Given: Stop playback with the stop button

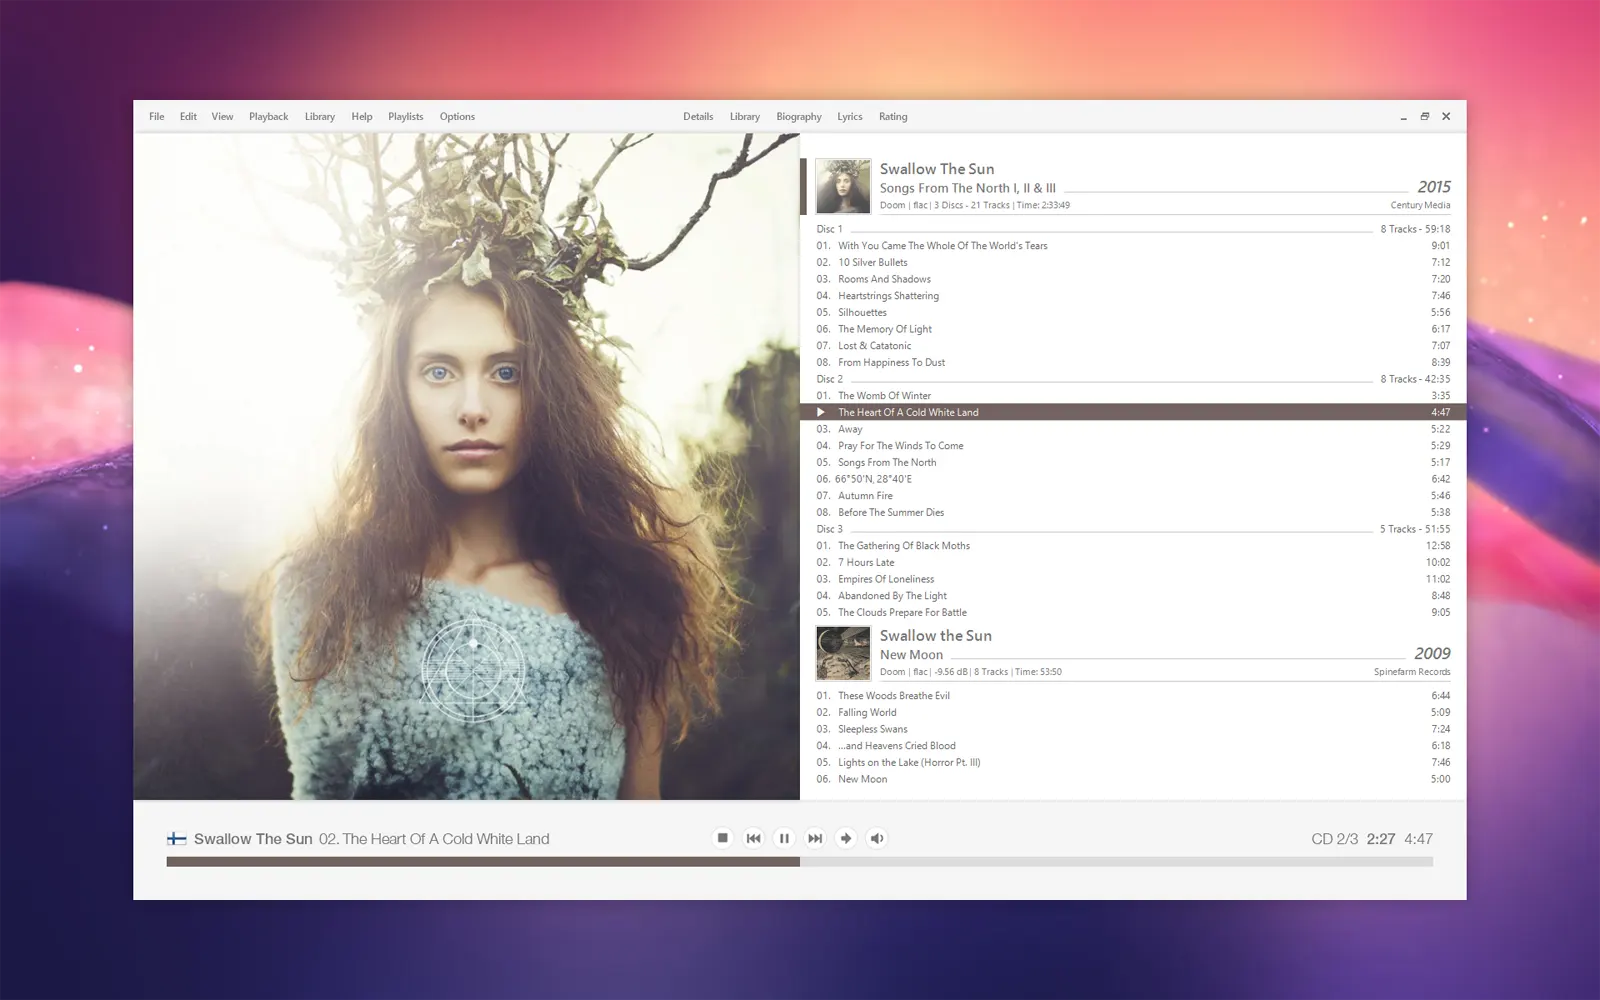Looking at the screenshot, I should click(x=722, y=838).
